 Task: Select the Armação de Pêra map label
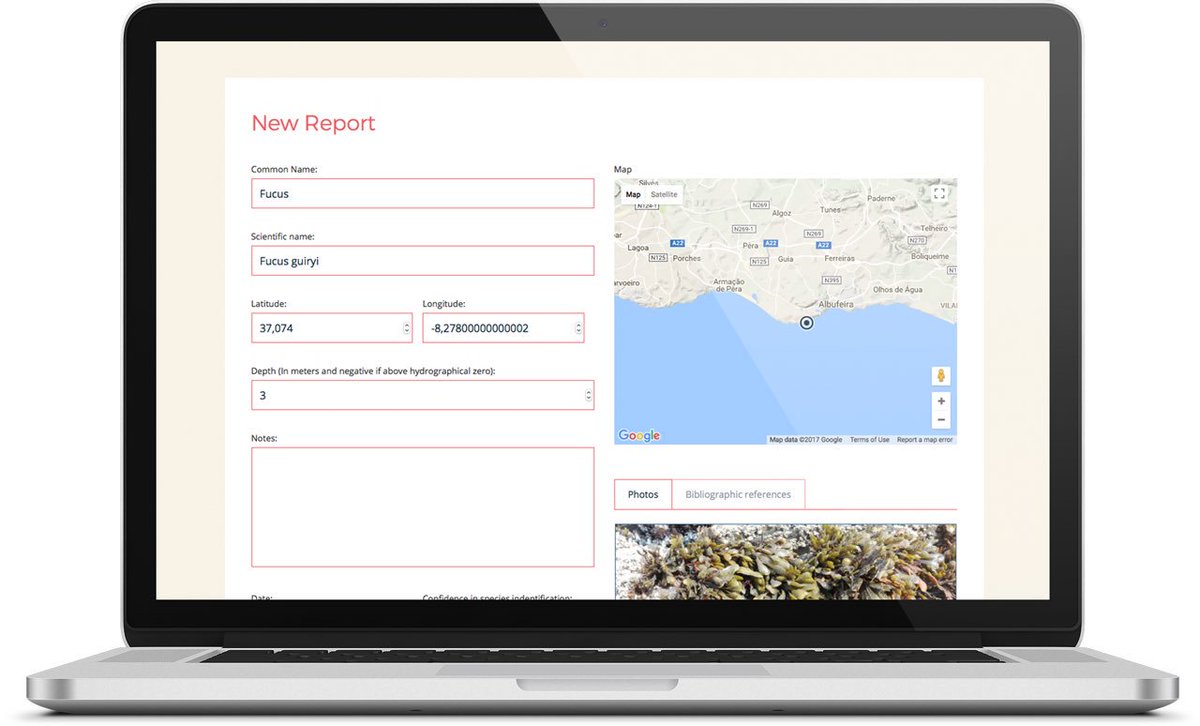click(x=728, y=287)
